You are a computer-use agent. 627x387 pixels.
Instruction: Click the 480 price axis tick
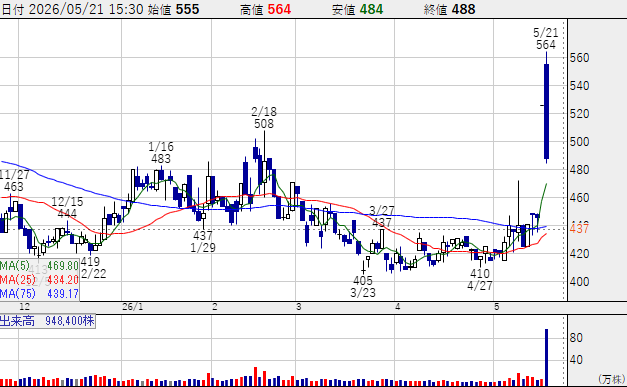579,170
